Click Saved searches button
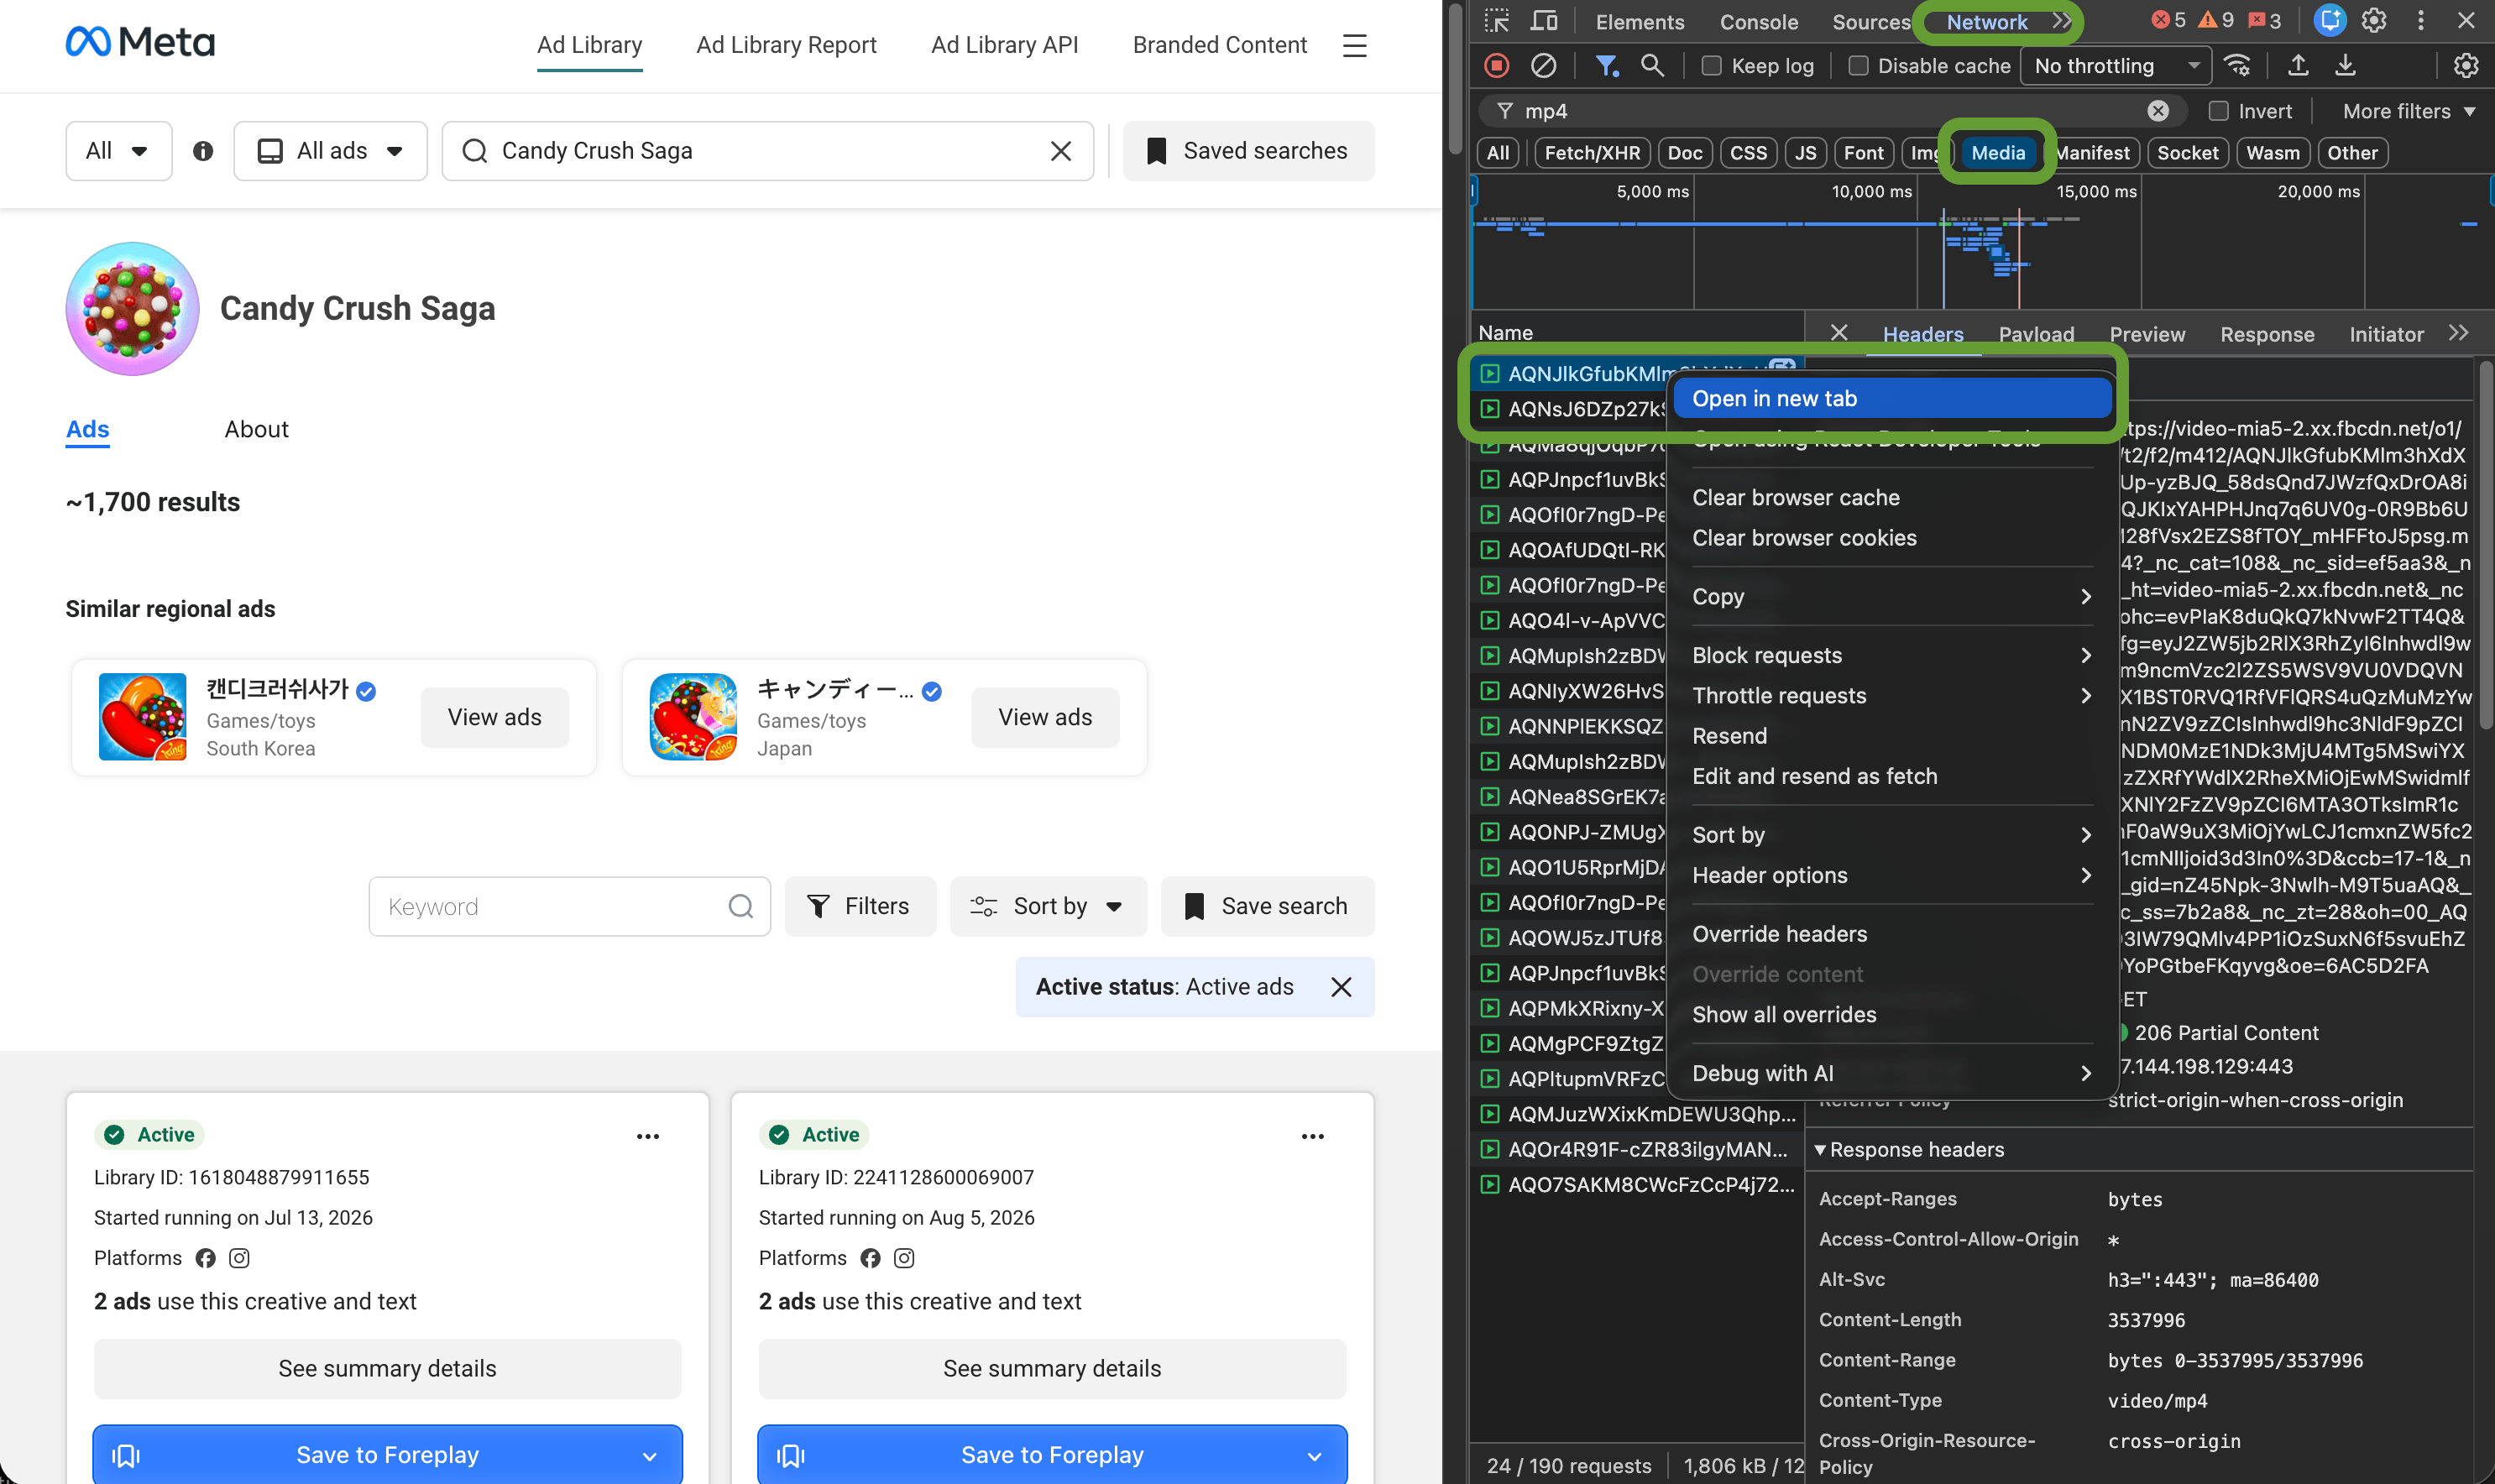This screenshot has height=1484, width=2495. 1248,151
